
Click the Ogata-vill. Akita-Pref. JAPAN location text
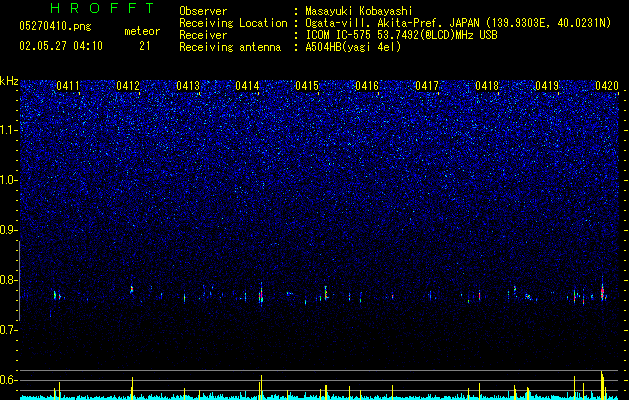(458, 23)
